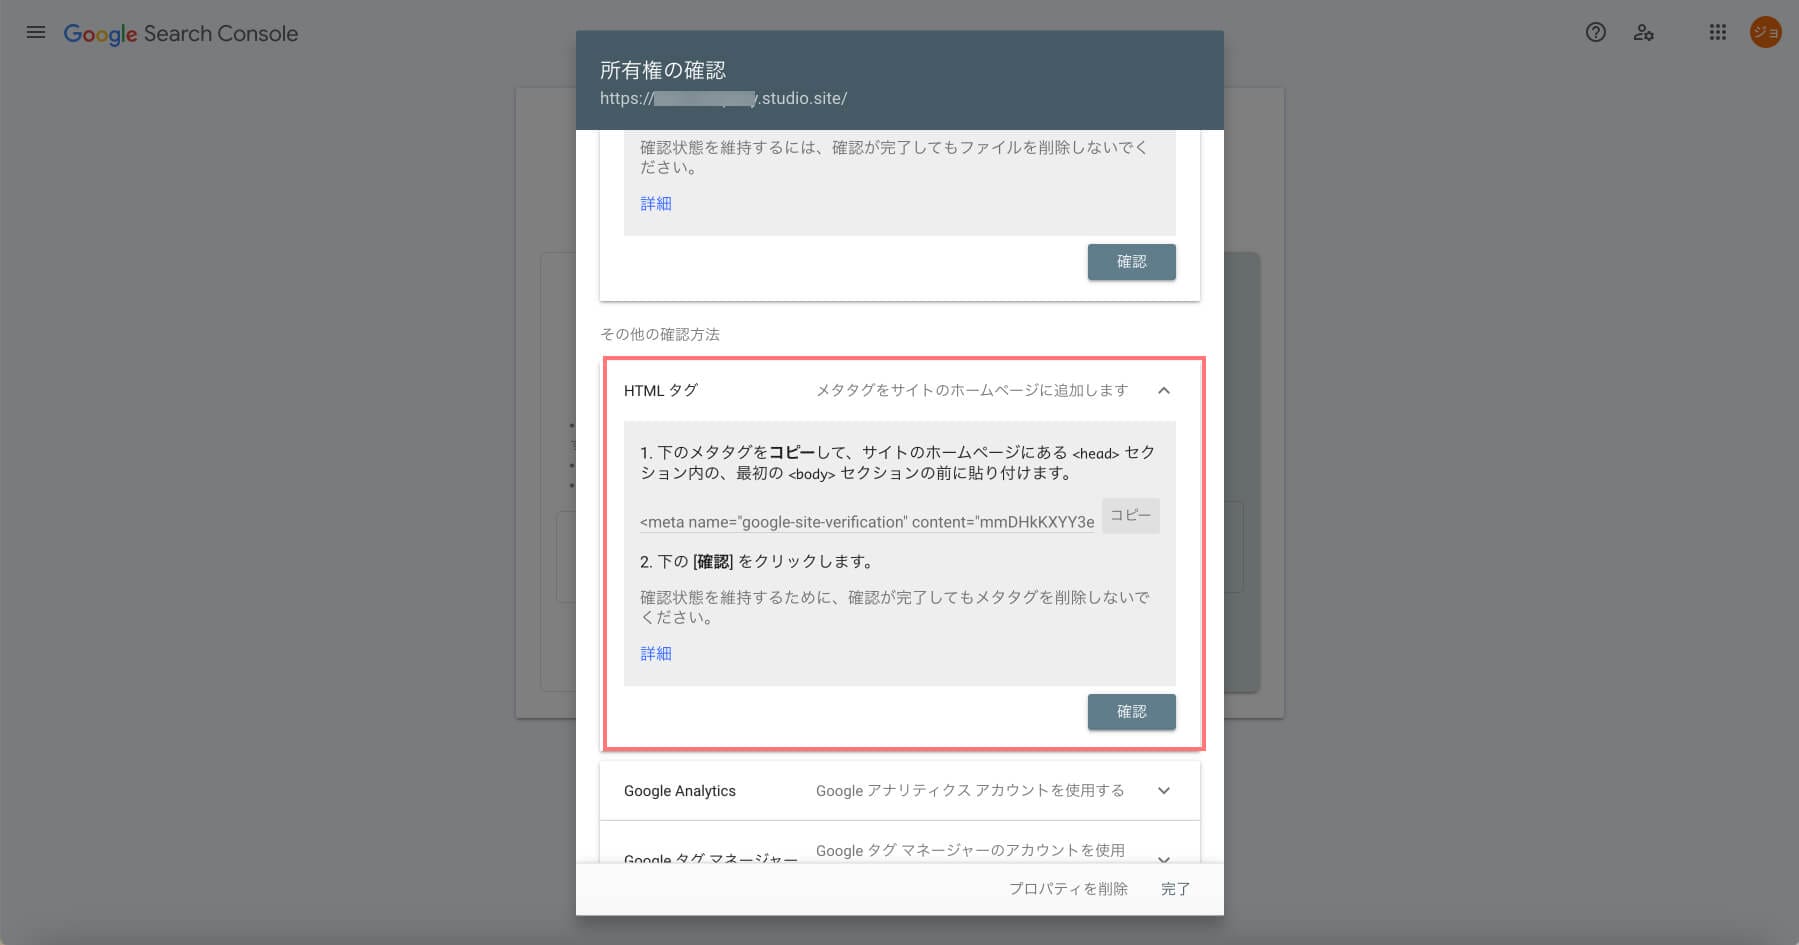Click 確認 button in HTML タグ section
The width and height of the screenshot is (1799, 945).
[1131, 712]
